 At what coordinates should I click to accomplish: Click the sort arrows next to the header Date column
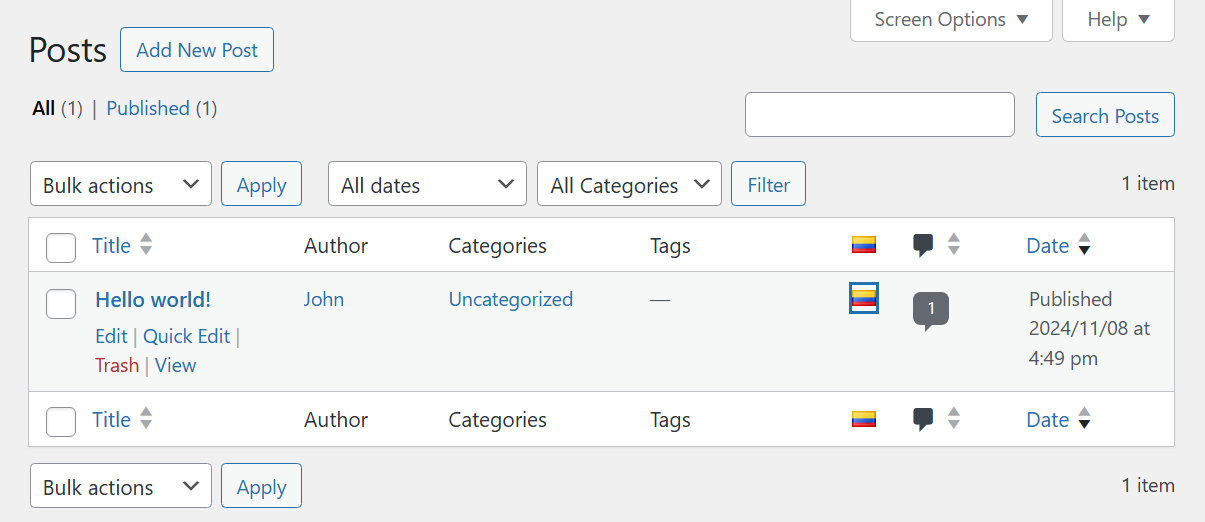pyautogui.click(x=1084, y=245)
